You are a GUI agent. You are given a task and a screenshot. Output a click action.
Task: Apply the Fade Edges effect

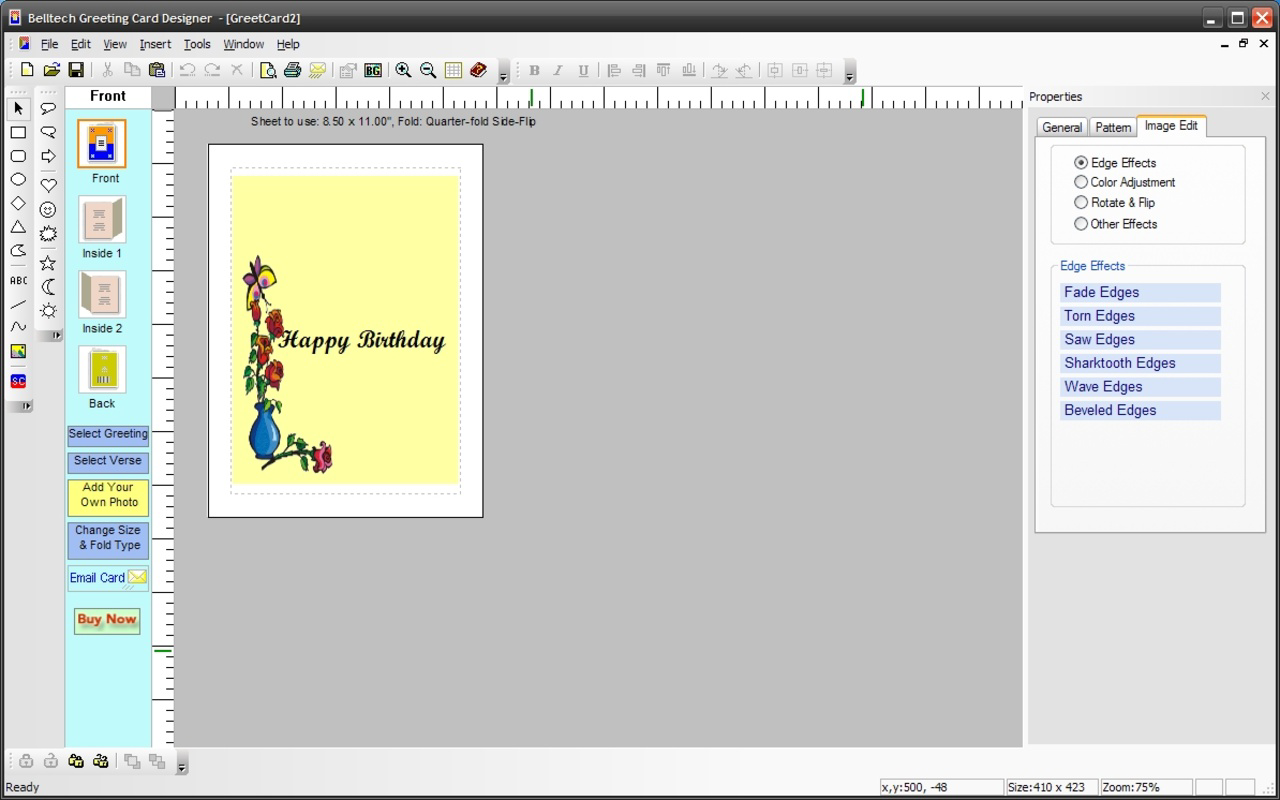(x=1140, y=292)
